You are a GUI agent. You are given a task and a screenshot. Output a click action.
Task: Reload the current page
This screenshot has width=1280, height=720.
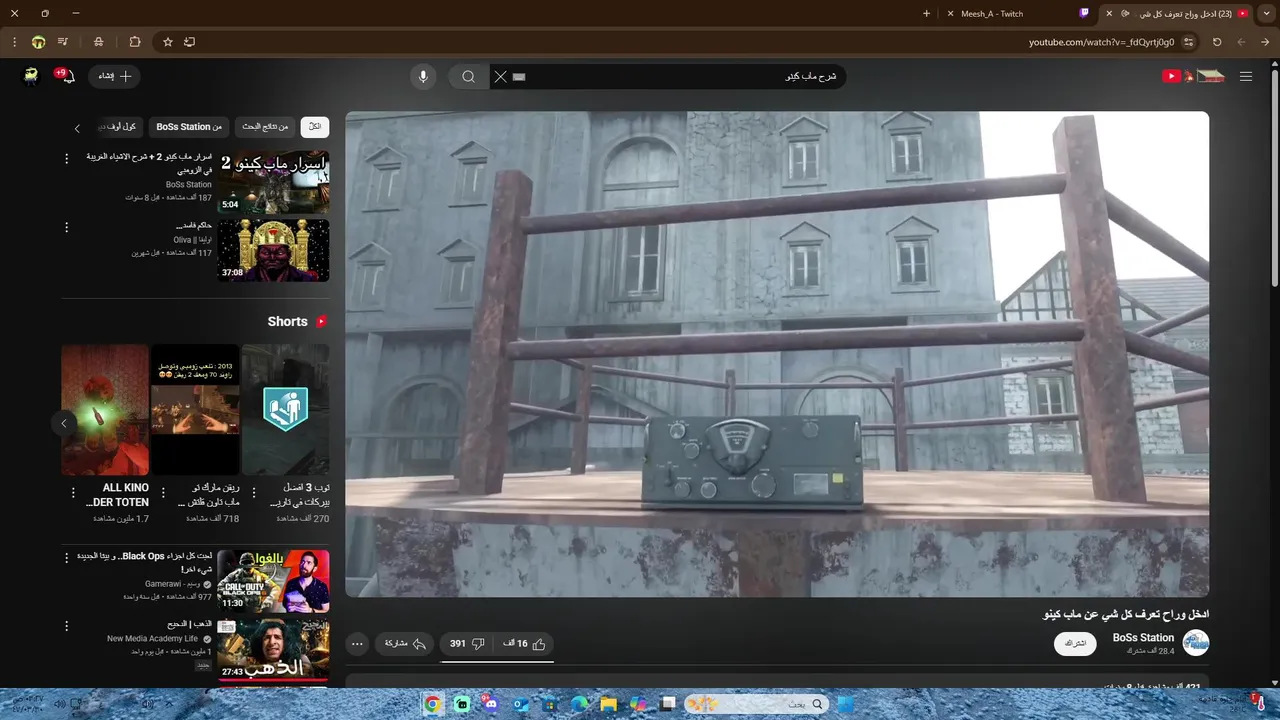[x=1217, y=42]
